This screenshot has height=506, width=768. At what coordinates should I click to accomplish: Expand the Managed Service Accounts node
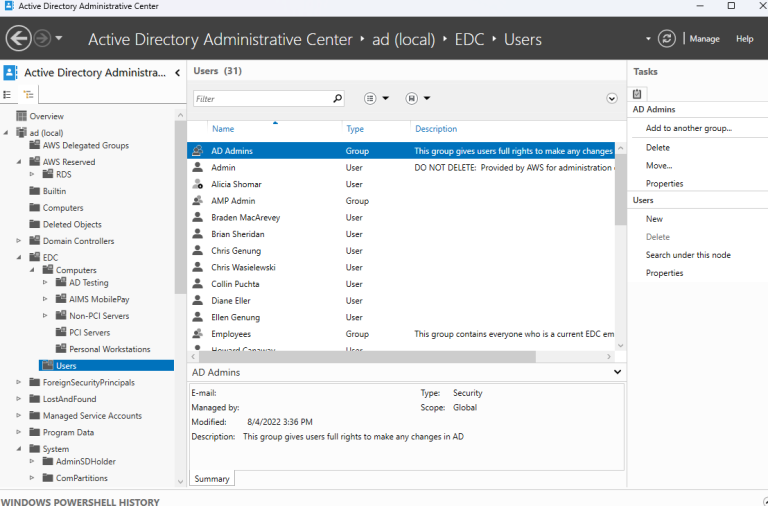19,415
